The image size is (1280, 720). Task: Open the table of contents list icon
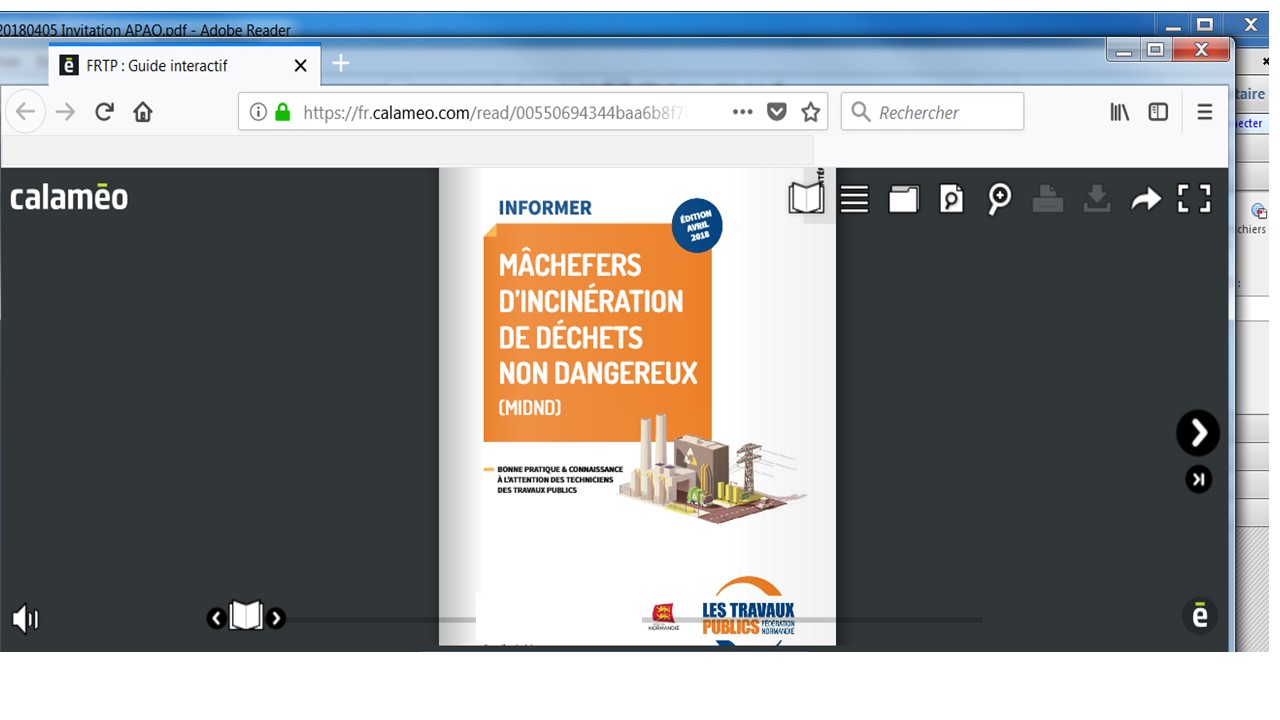tap(854, 199)
